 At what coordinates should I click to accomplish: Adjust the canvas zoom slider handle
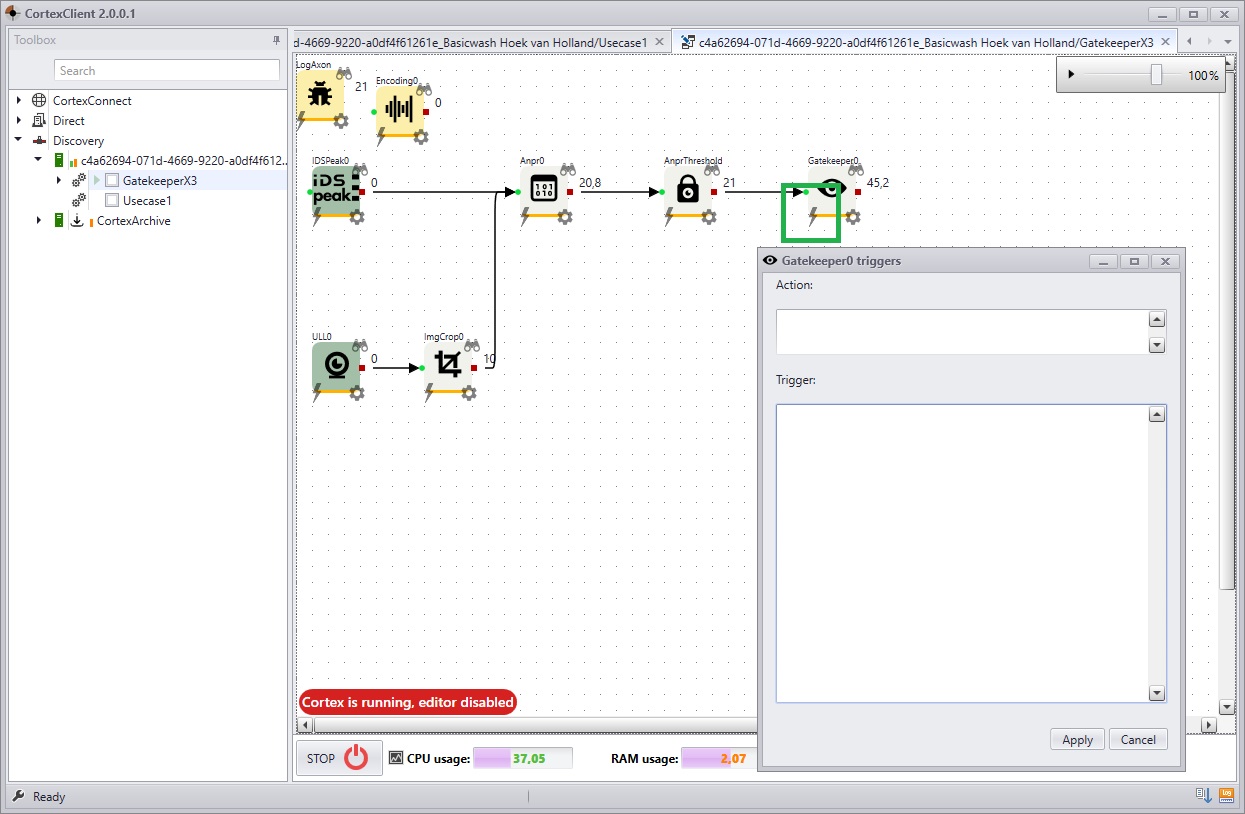[1156, 75]
